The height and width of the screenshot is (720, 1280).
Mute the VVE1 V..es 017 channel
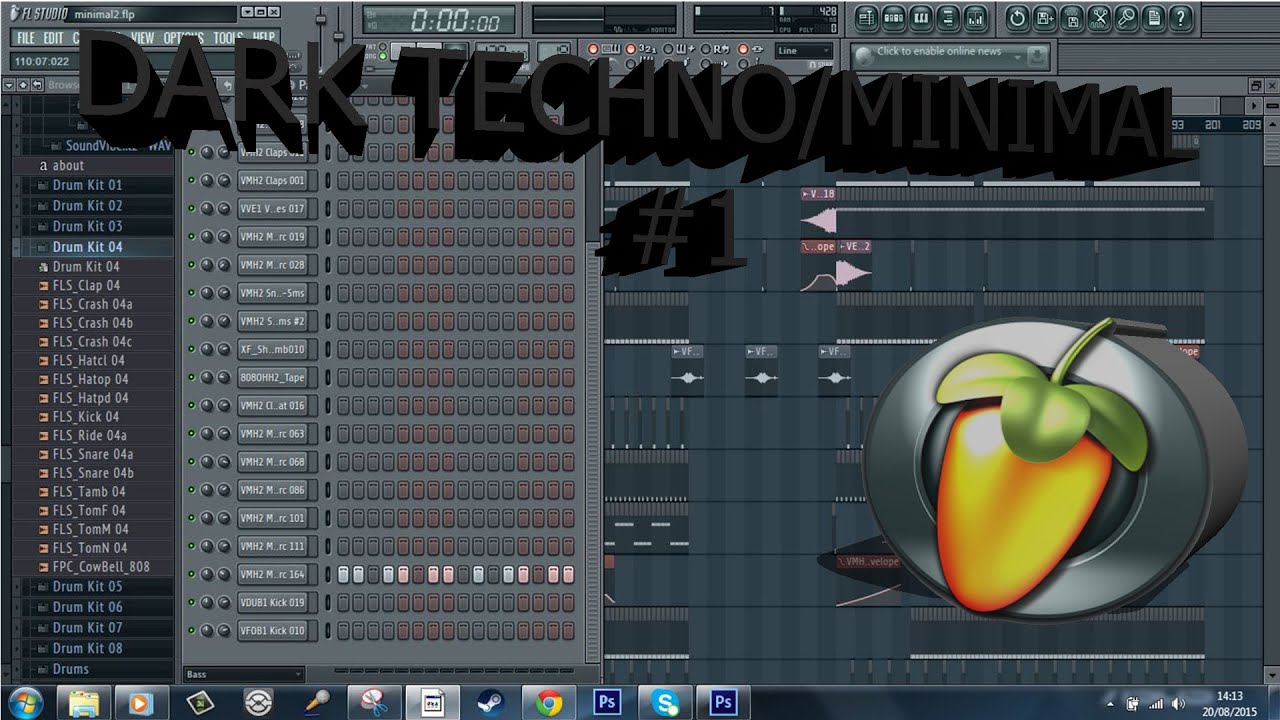(x=191, y=209)
